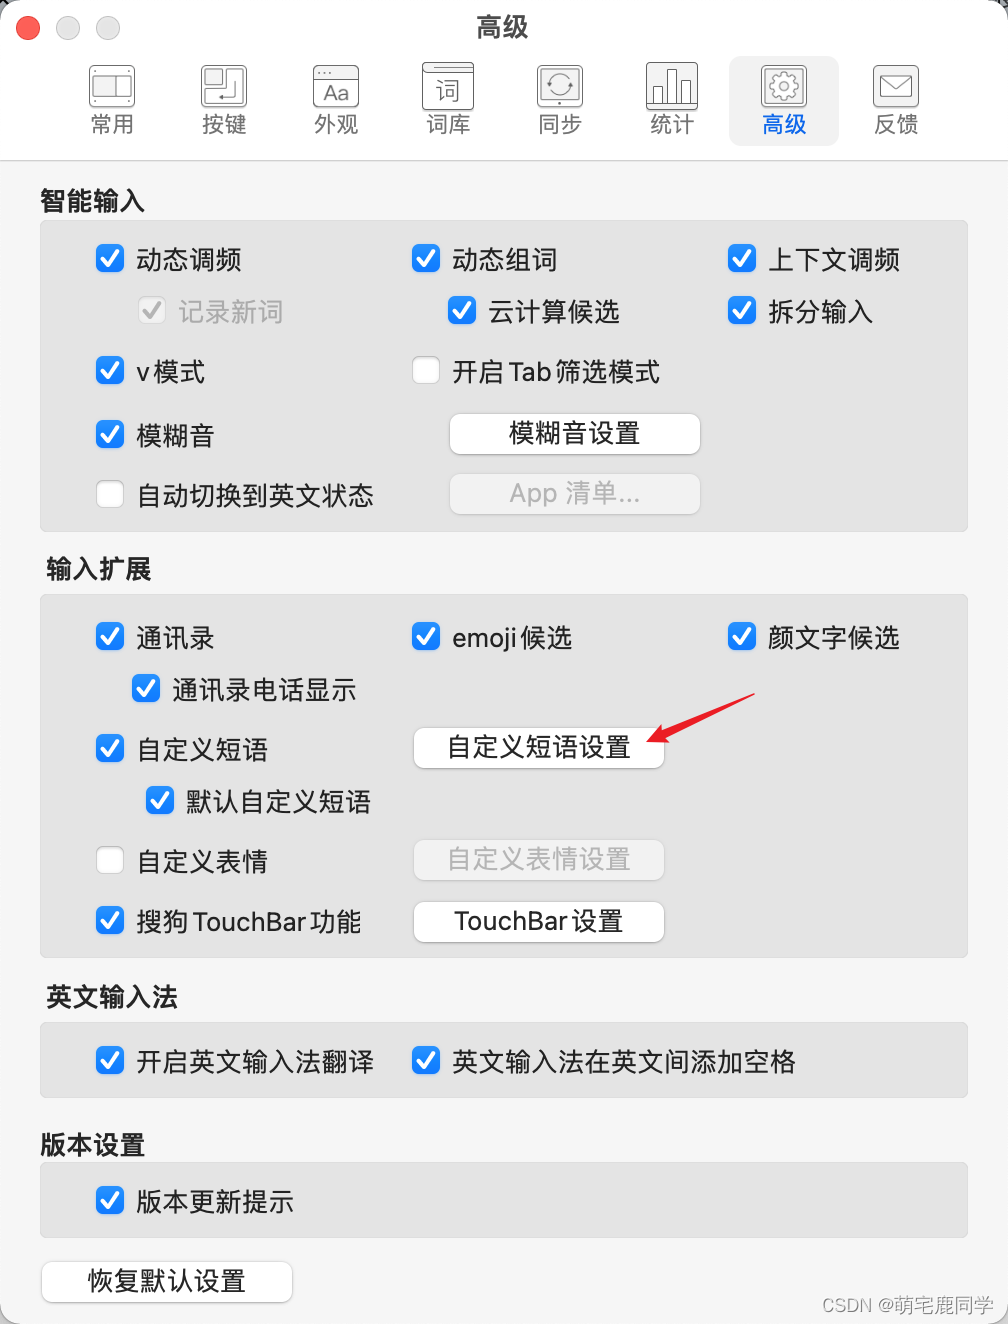Click the 模糊音设置 button
This screenshot has width=1008, height=1324.
pos(575,433)
